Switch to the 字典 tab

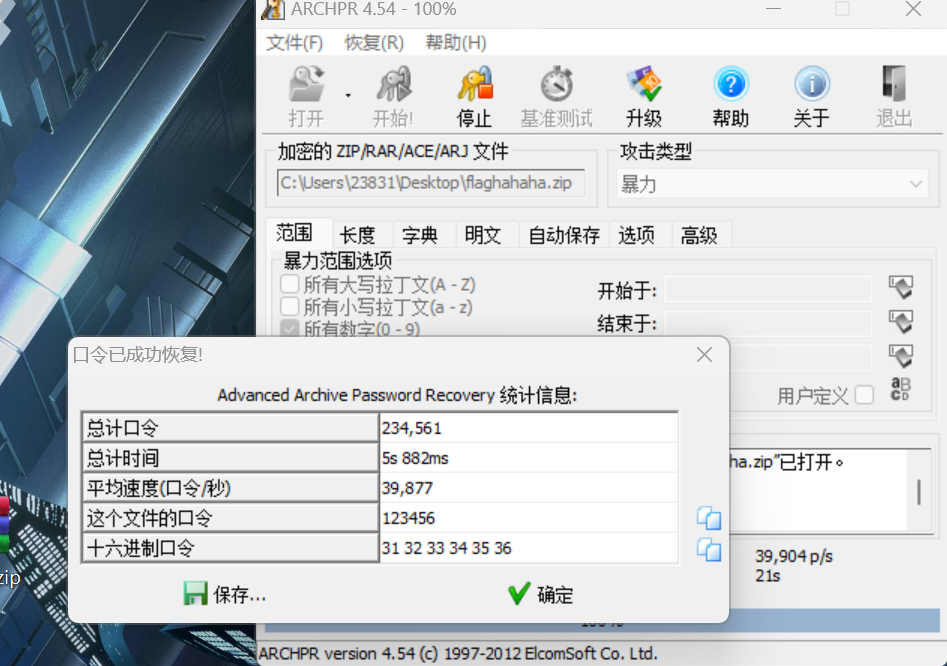point(420,235)
